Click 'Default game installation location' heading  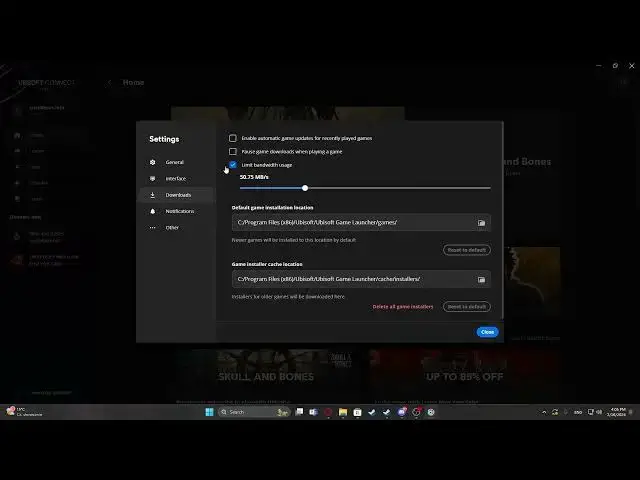tap(272, 207)
